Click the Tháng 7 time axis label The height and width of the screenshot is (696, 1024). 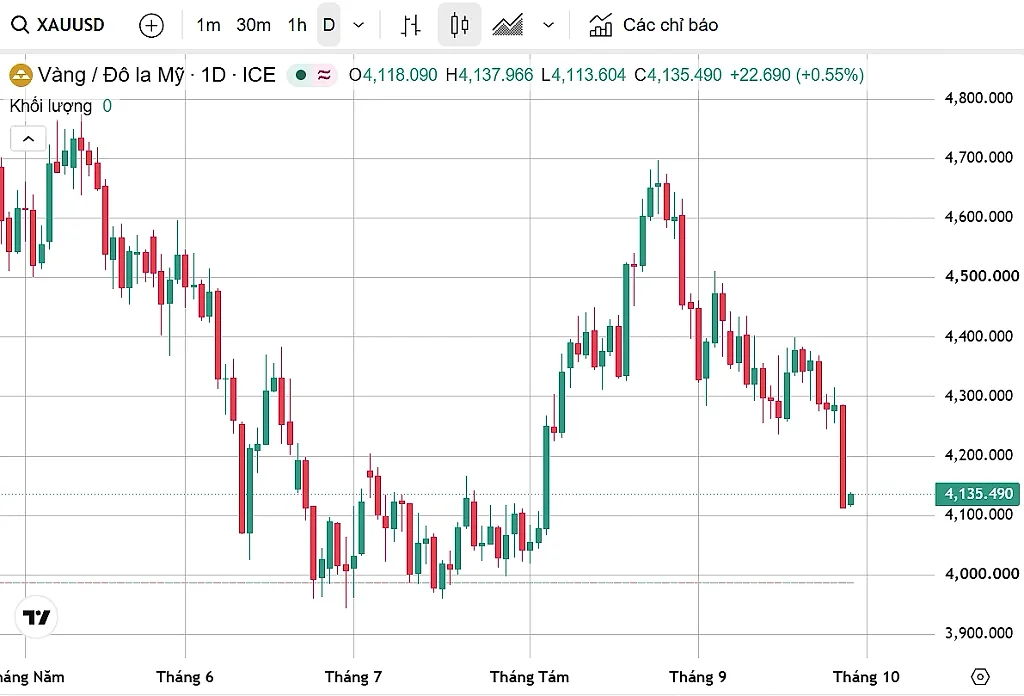[x=353, y=676]
